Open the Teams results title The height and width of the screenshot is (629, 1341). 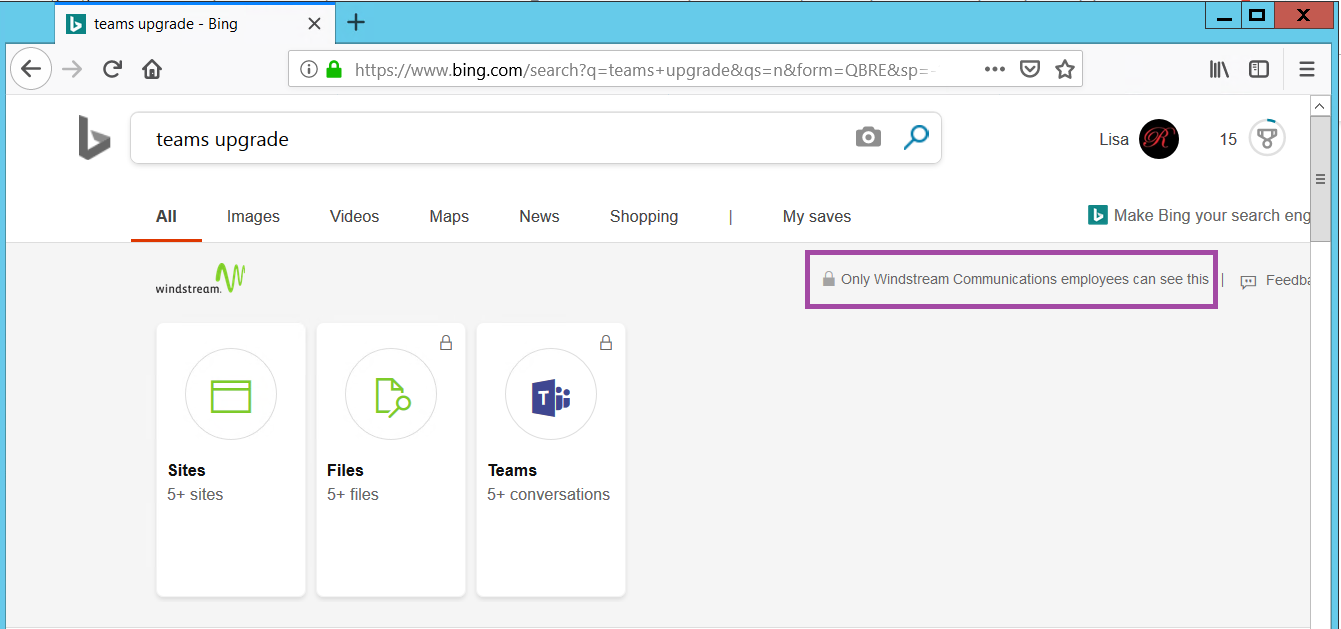pyautogui.click(x=512, y=470)
